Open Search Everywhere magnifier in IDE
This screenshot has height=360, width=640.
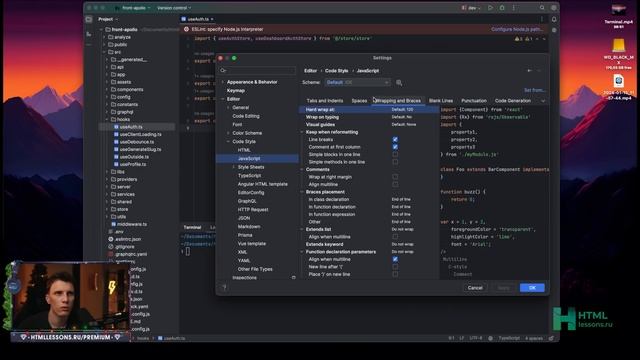tap(542, 8)
